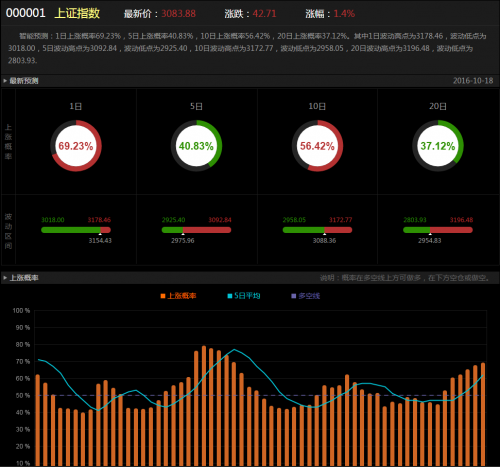The height and width of the screenshot is (467, 500).
Task: Click the 20日 37.12% probability ring
Action: click(x=438, y=146)
